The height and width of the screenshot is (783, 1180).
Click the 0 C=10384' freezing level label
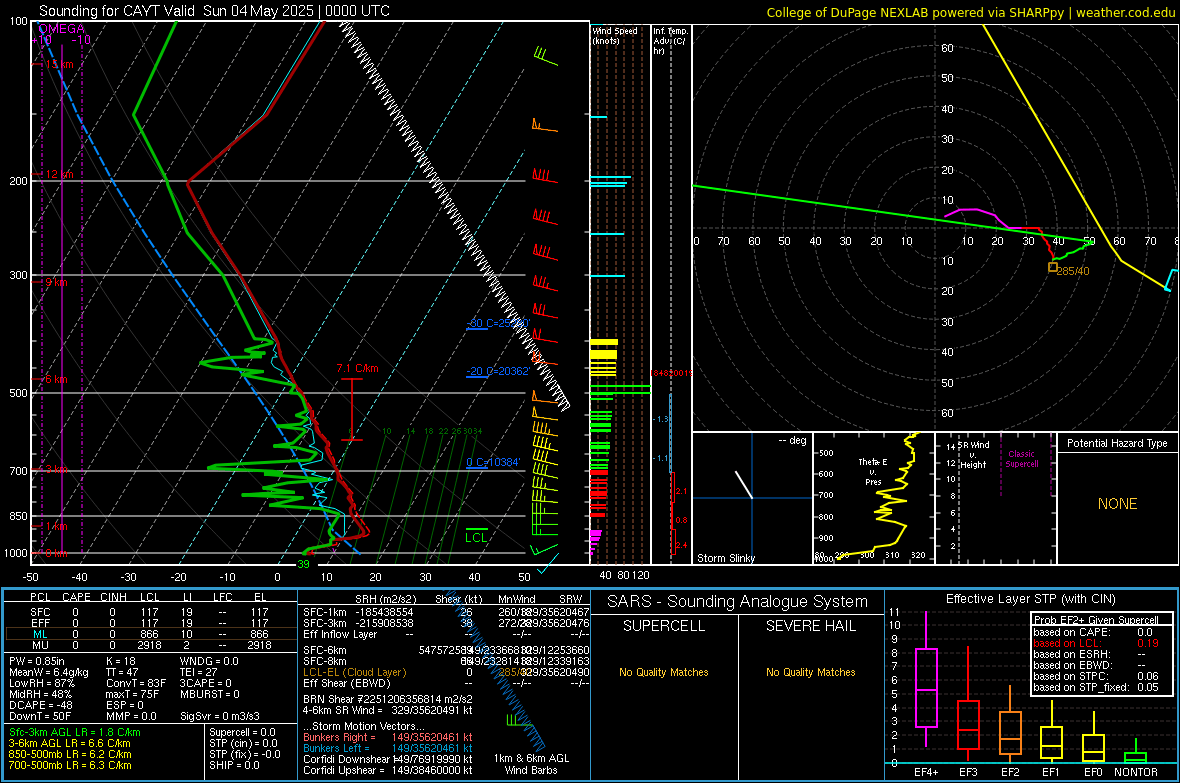[x=493, y=462]
